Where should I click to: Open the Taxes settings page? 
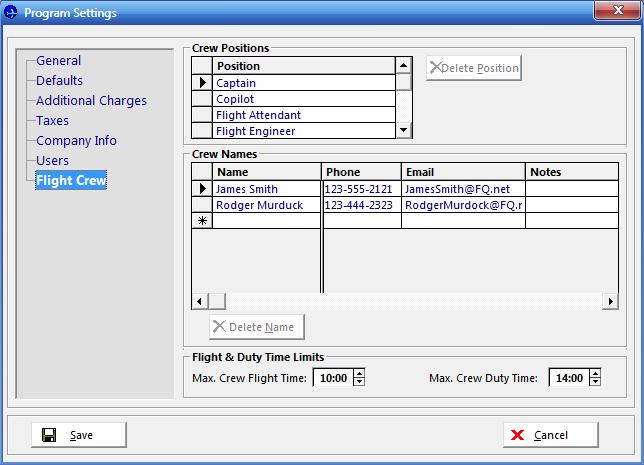coord(52,121)
